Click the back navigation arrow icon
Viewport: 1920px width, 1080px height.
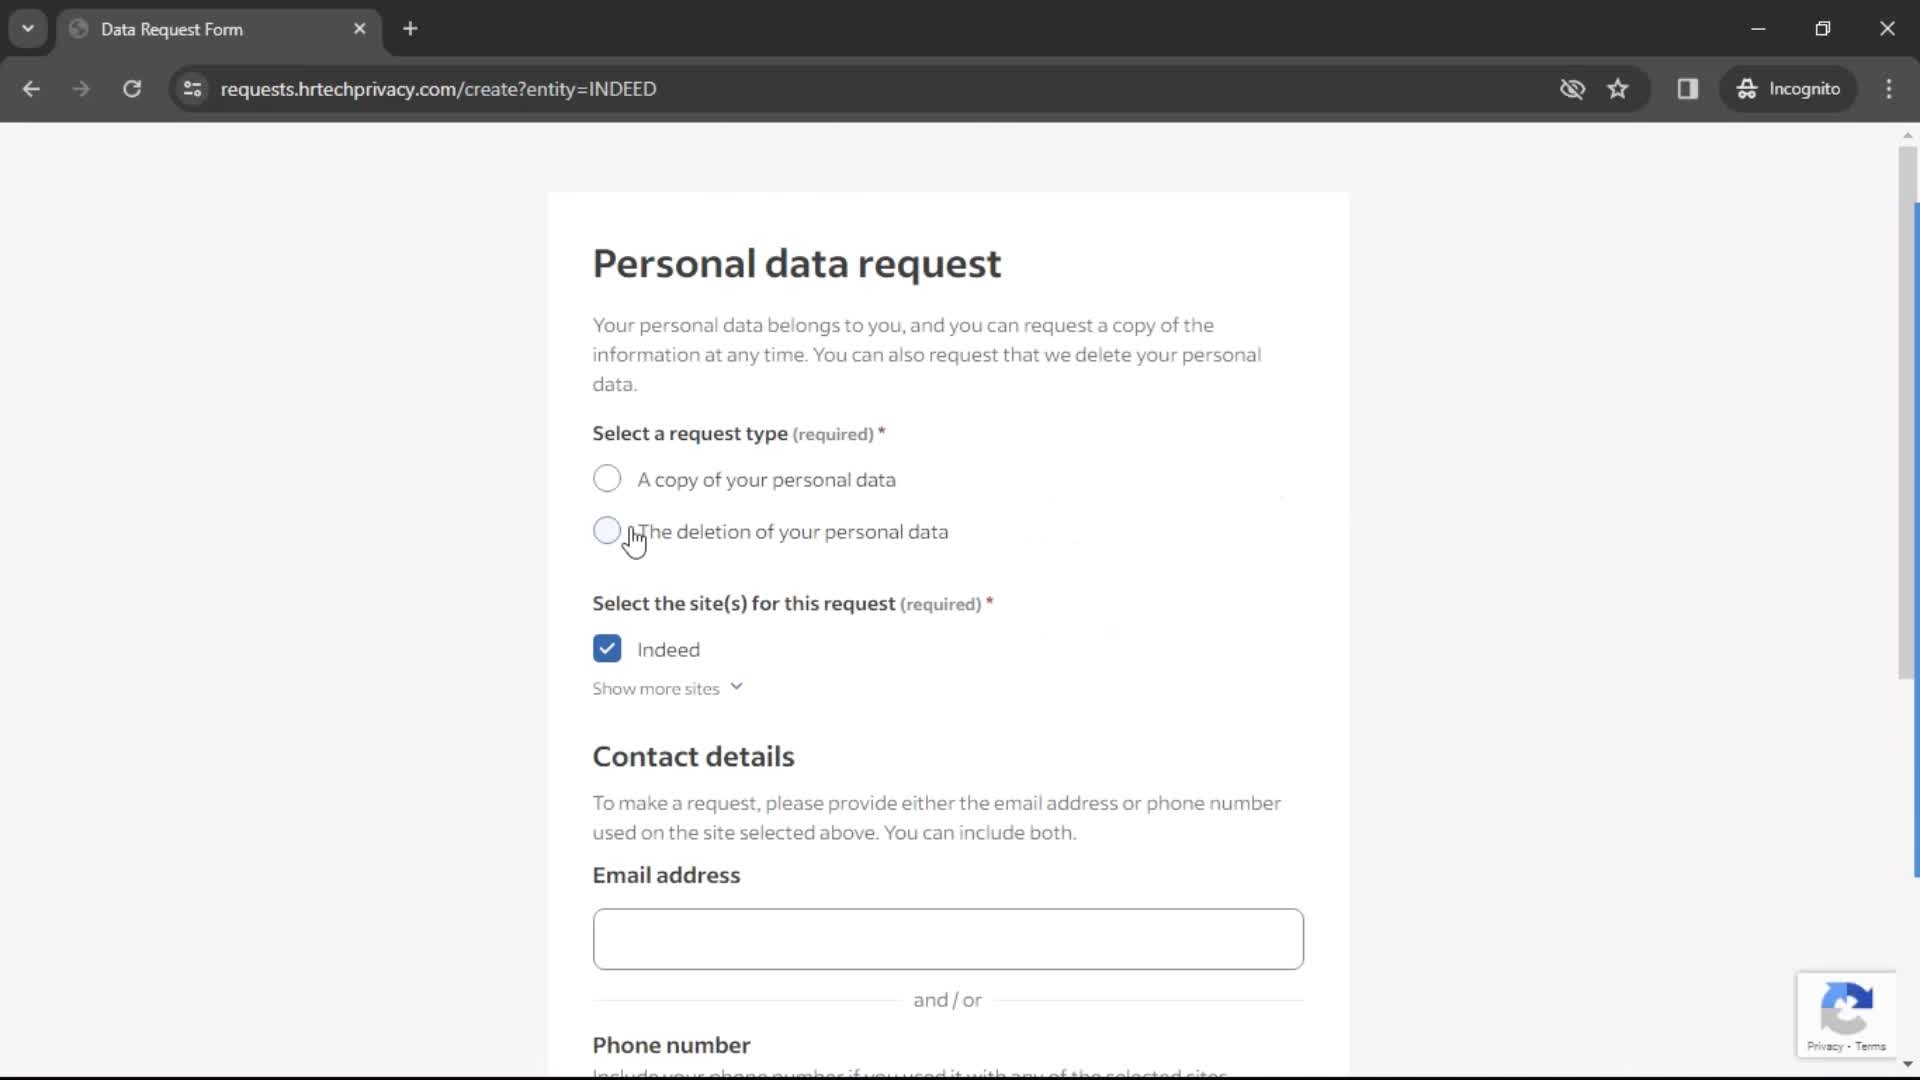point(32,88)
